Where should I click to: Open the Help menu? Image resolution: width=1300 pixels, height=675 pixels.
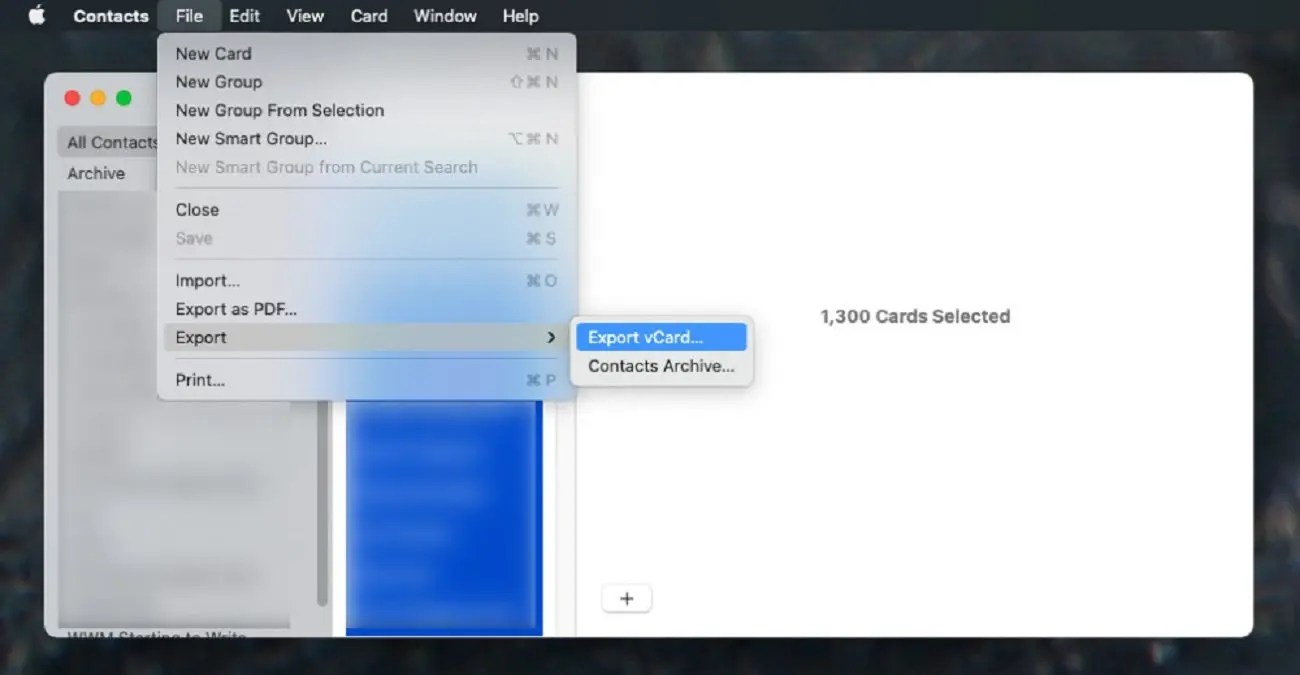pos(520,16)
